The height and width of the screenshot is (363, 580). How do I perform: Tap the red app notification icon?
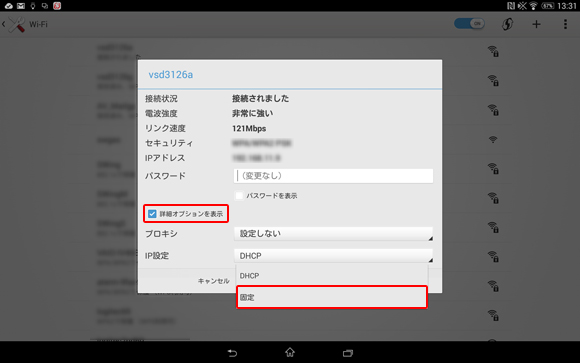coord(57,6)
